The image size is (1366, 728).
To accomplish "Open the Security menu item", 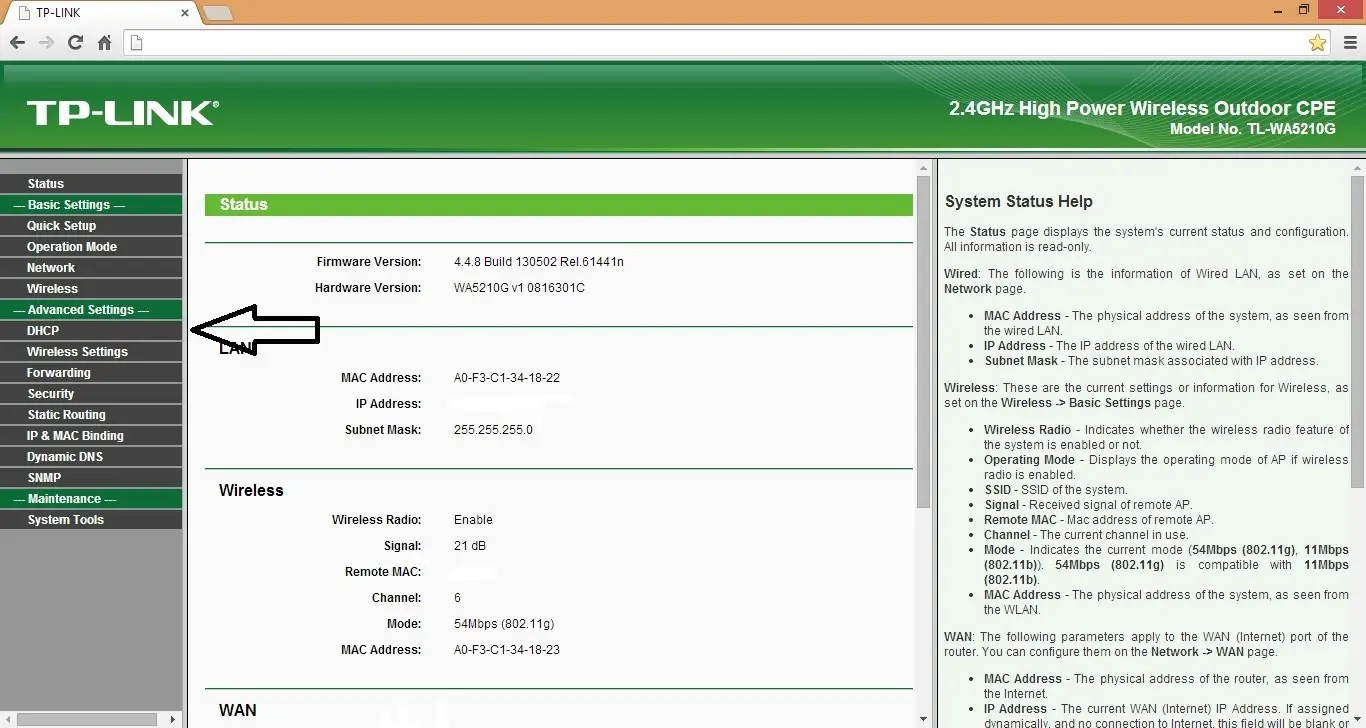I will tap(91, 394).
